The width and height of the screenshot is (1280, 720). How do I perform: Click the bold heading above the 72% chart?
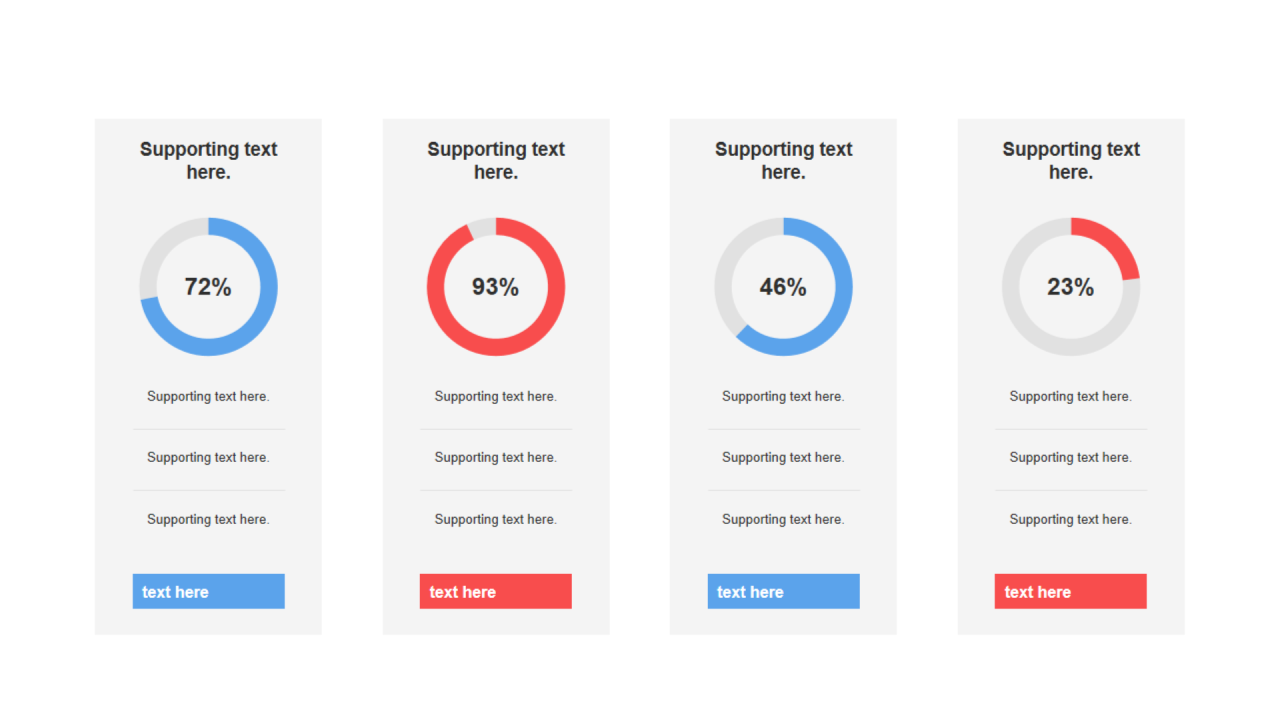point(208,160)
